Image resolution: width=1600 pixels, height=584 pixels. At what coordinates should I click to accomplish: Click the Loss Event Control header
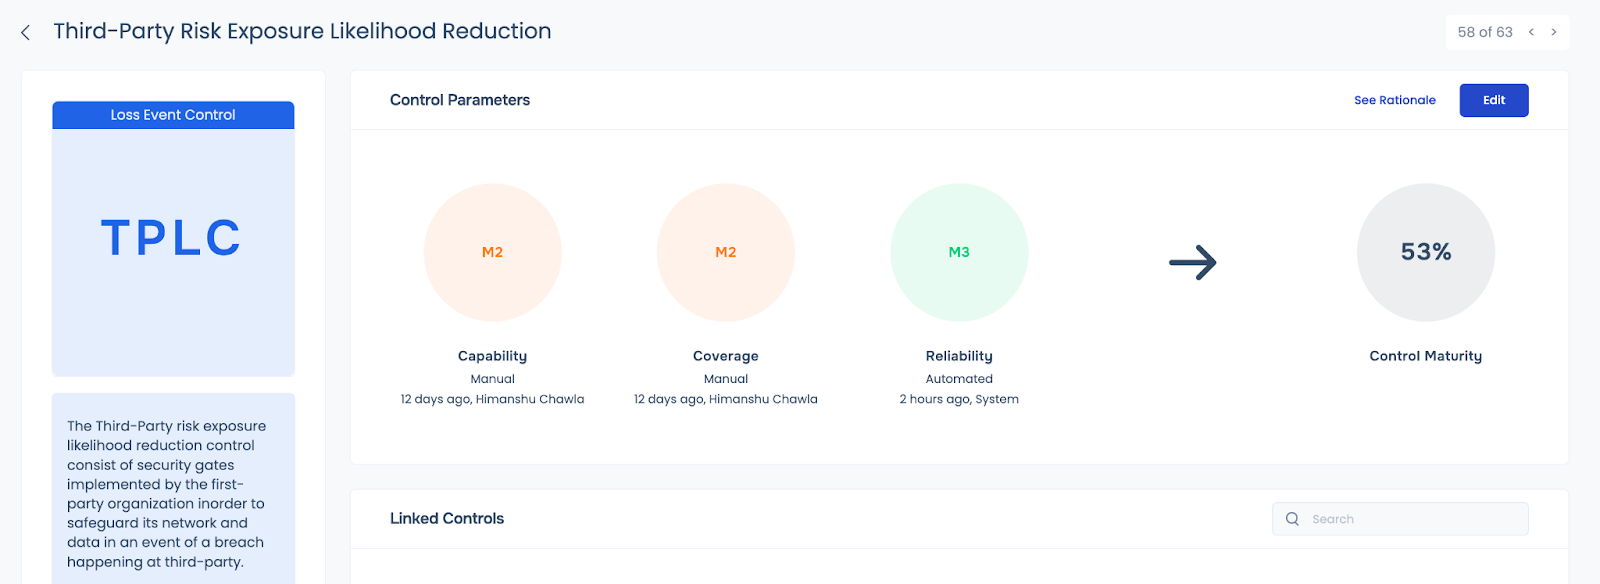[x=173, y=115]
